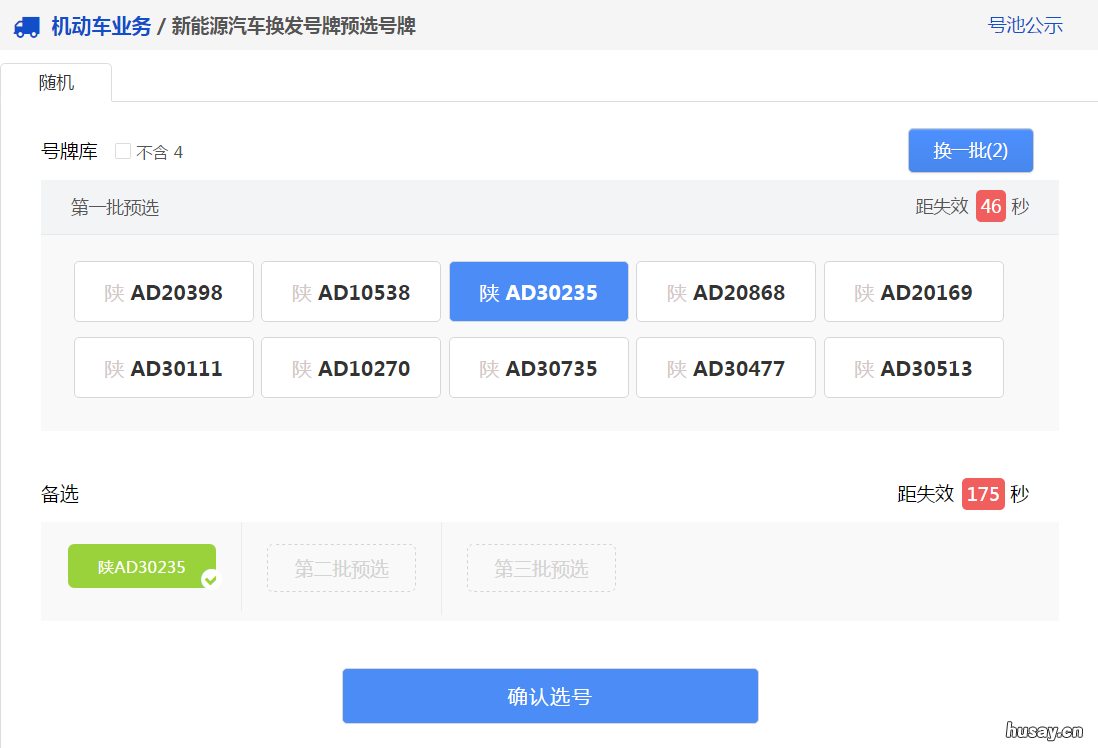Select plate 陕AD20169
1098x748 pixels.
913,291
